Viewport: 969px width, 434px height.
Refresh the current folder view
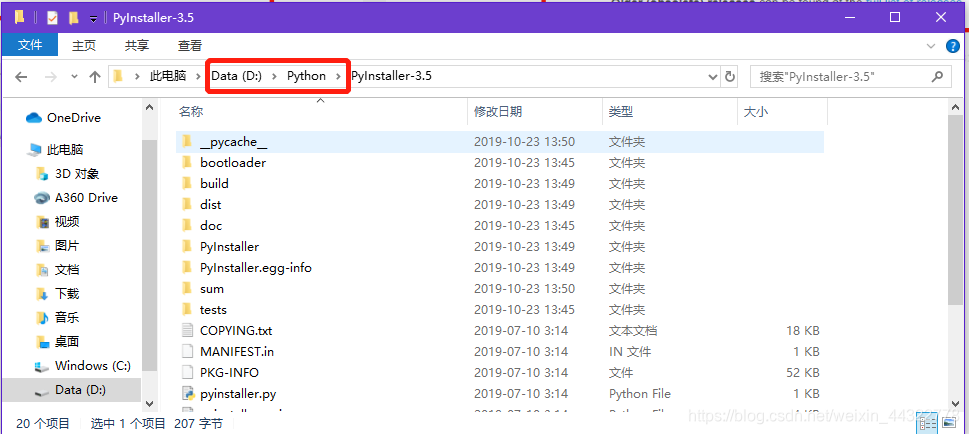730,77
